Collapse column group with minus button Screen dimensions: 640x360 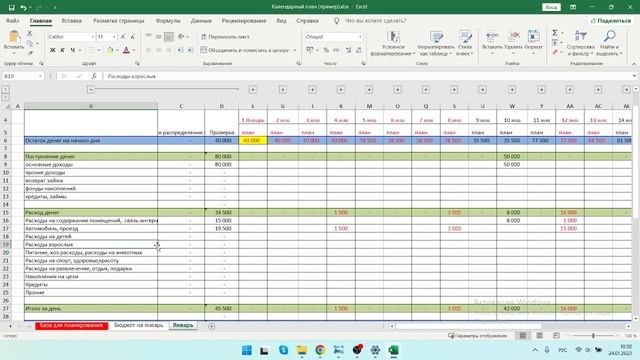(x=91, y=89)
